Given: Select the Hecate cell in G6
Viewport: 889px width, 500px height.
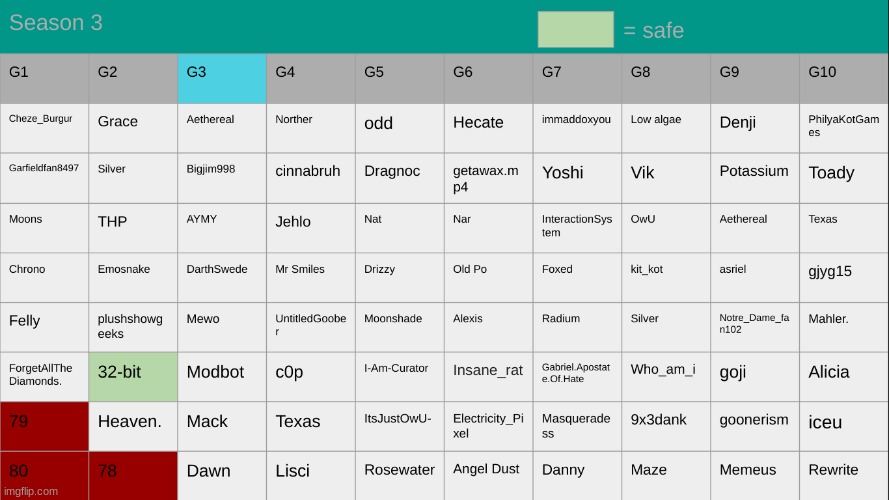Looking at the screenshot, I should tap(489, 128).
